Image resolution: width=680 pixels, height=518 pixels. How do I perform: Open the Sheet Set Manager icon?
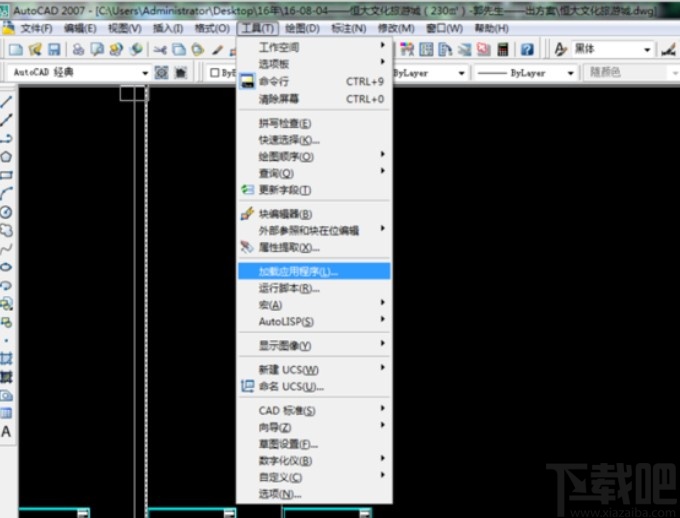pos(464,49)
